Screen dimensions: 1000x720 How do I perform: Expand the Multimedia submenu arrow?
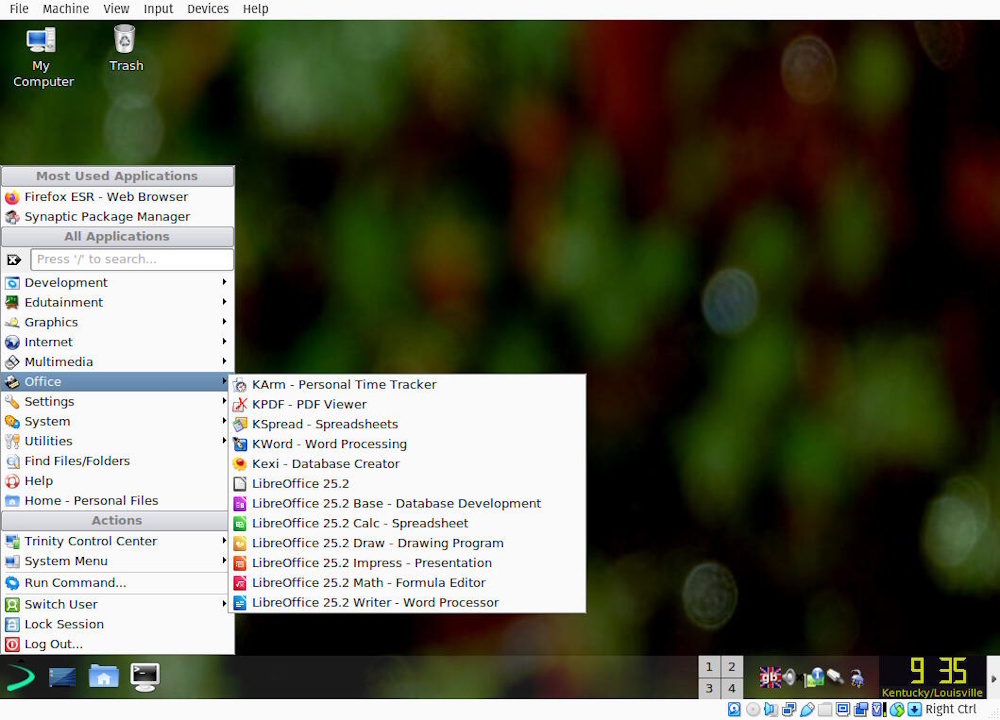[x=224, y=361]
